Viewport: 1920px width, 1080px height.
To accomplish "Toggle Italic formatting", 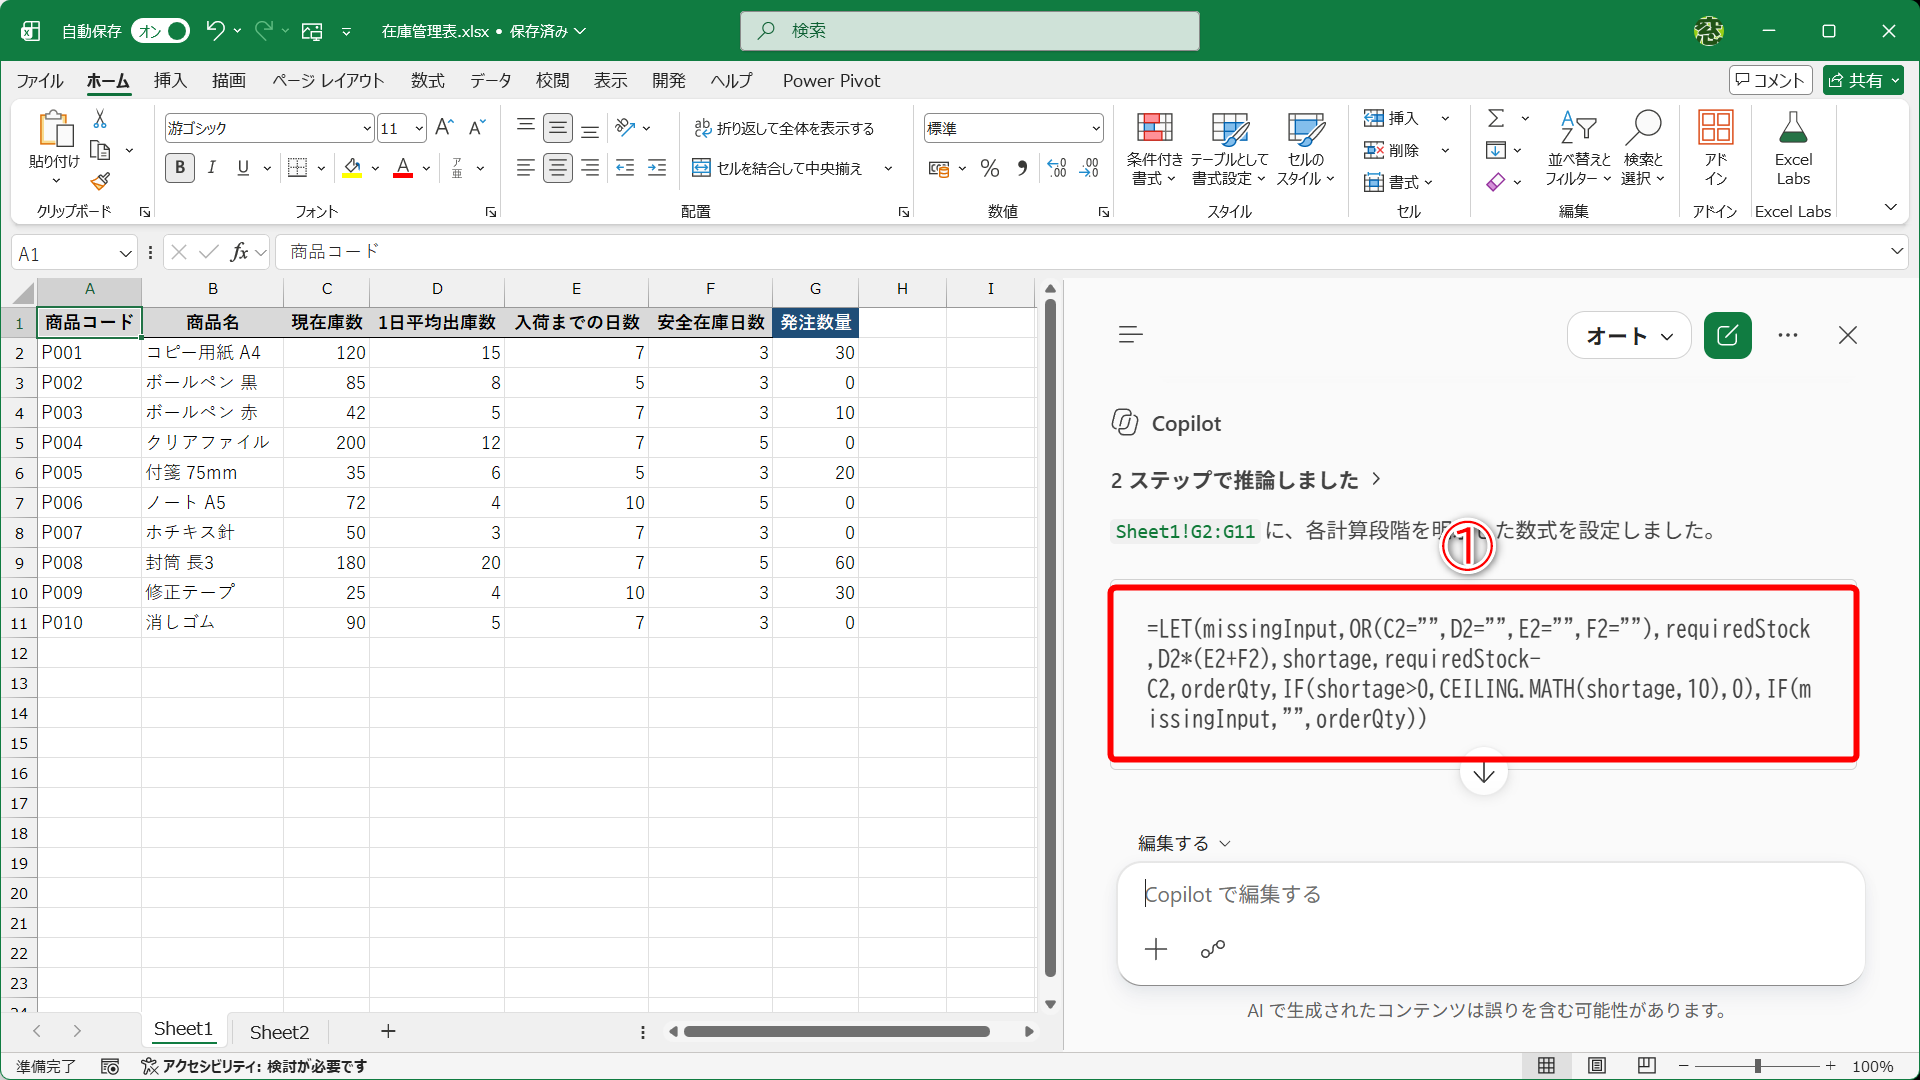I will pos(211,168).
